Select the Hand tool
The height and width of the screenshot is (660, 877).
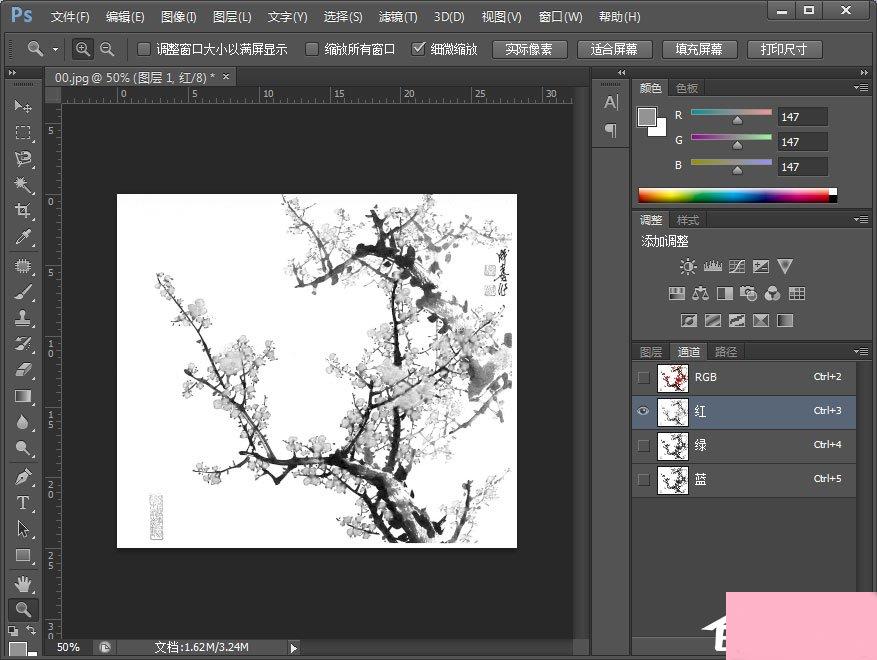22,584
